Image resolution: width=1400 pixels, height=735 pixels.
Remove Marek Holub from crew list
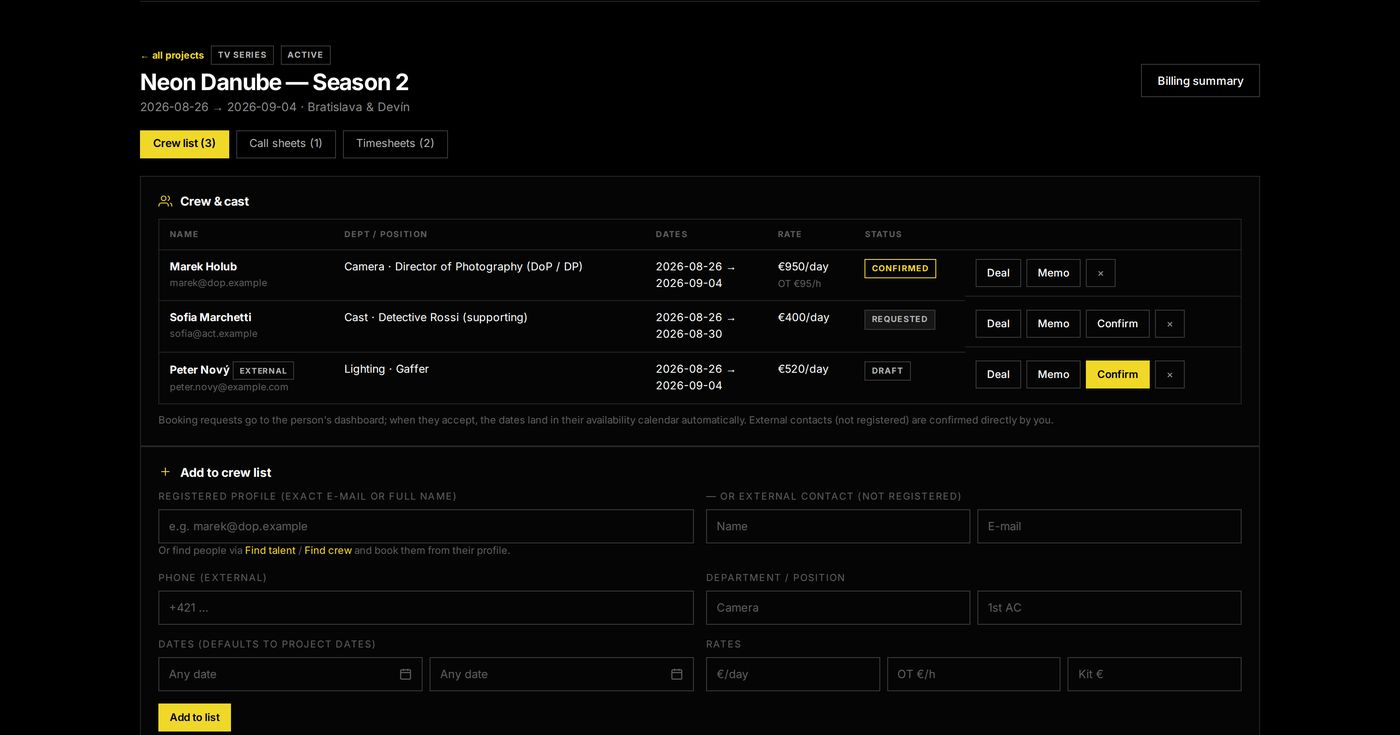(x=1100, y=273)
